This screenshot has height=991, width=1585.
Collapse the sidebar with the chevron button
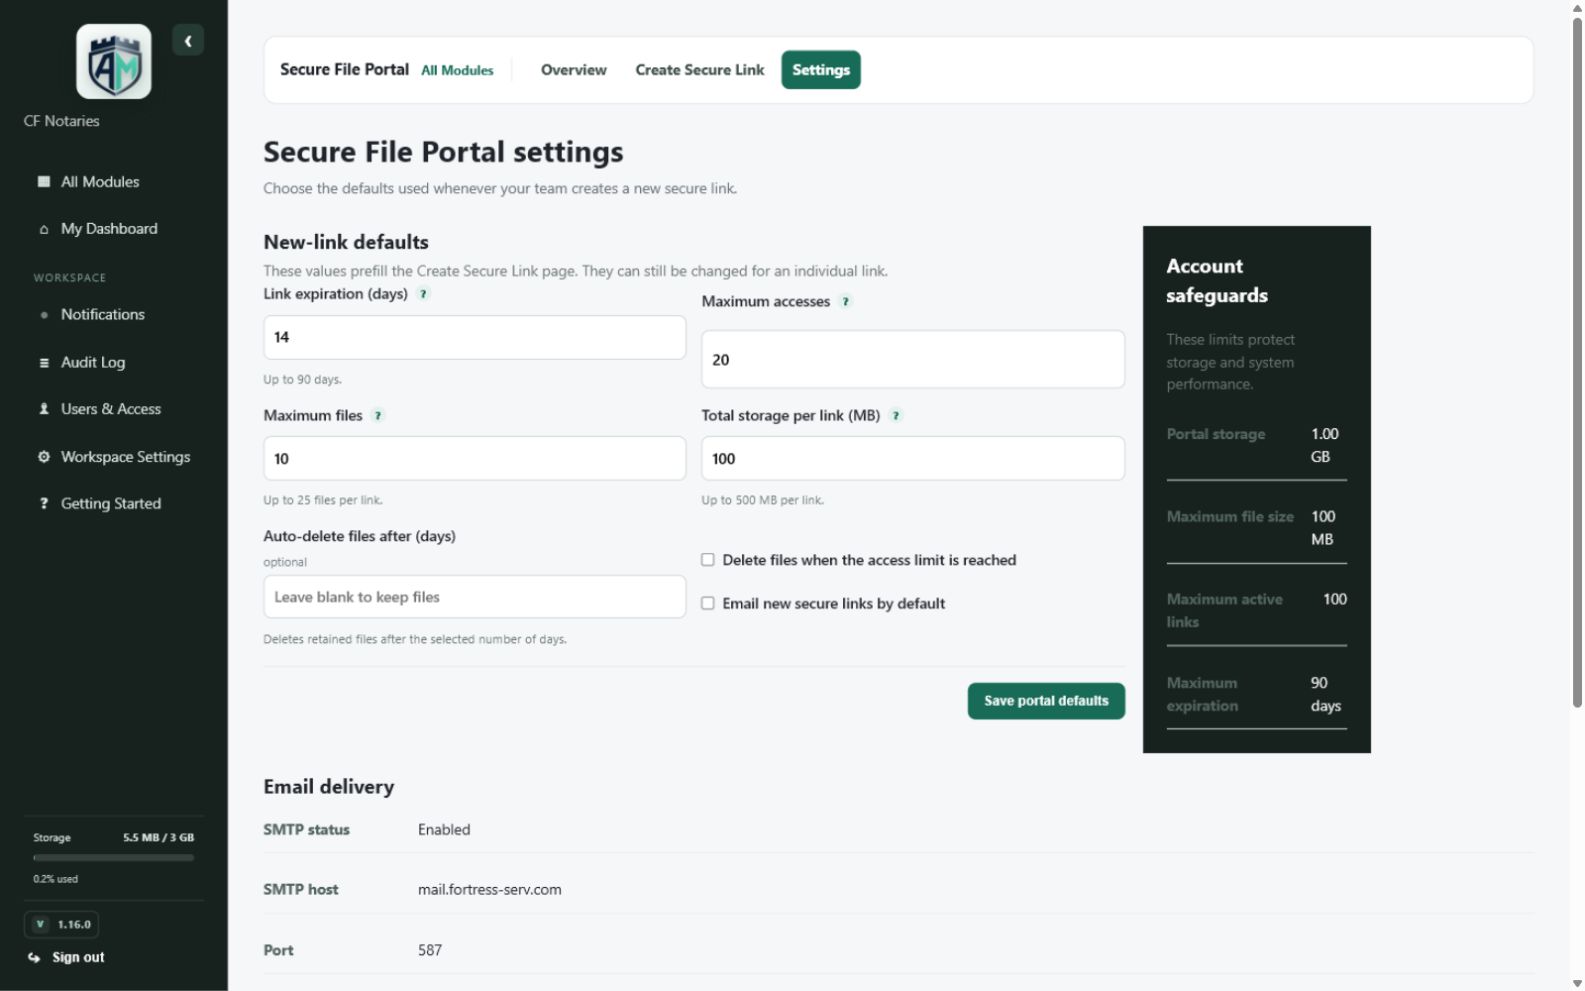pos(188,41)
